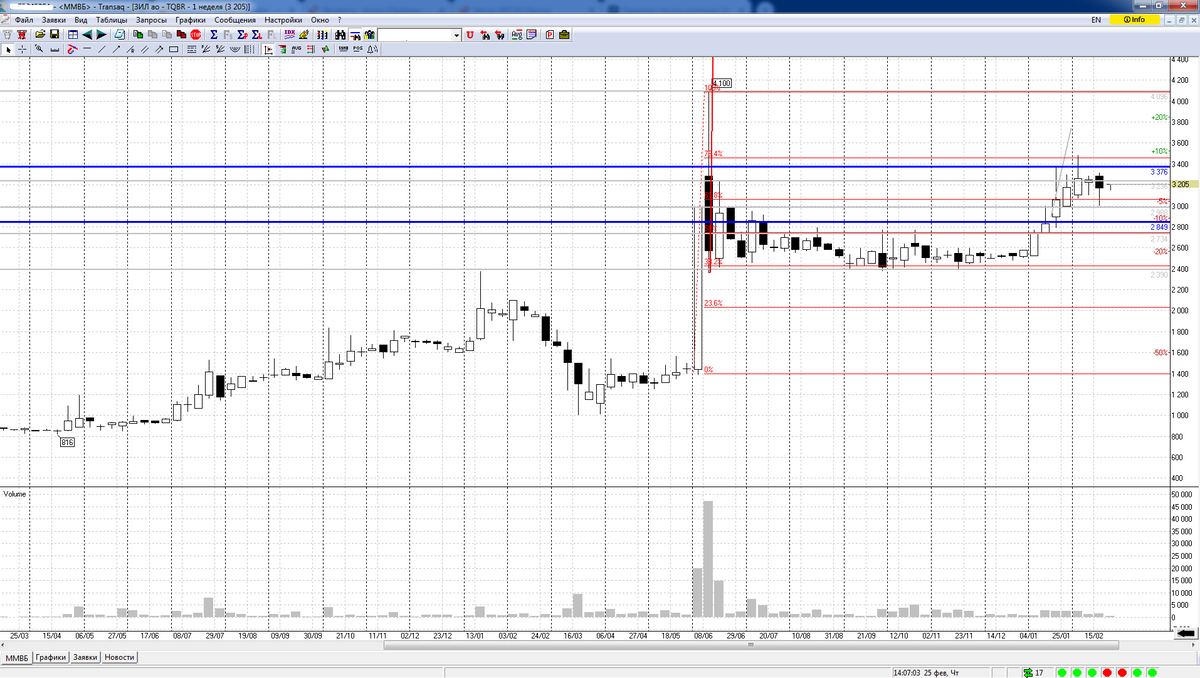
Task: Click the EN language indicator
Action: [x=1096, y=19]
